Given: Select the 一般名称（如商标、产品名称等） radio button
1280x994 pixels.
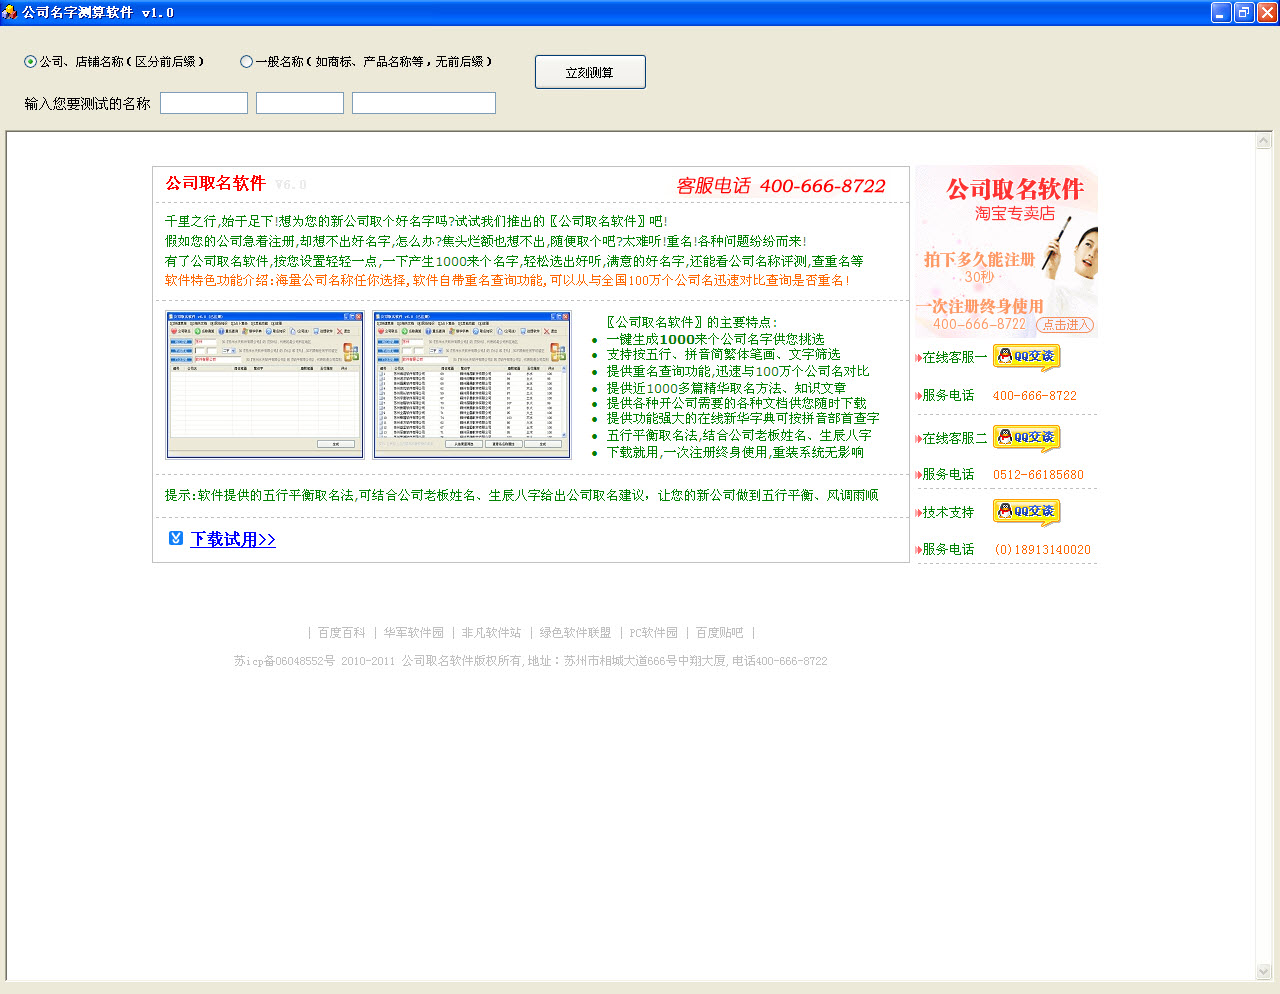Looking at the screenshot, I should coord(245,61).
